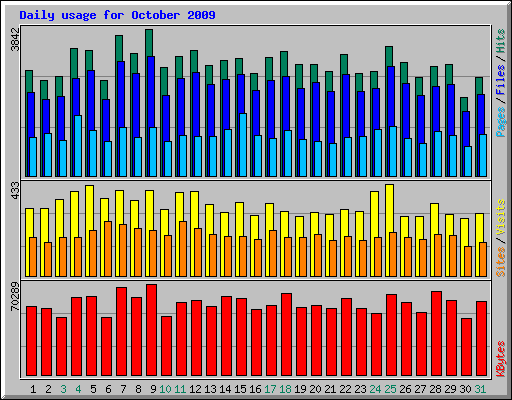This screenshot has height=400, width=512.
Task: Select day 14 on the x-axis
Action: pos(225,389)
